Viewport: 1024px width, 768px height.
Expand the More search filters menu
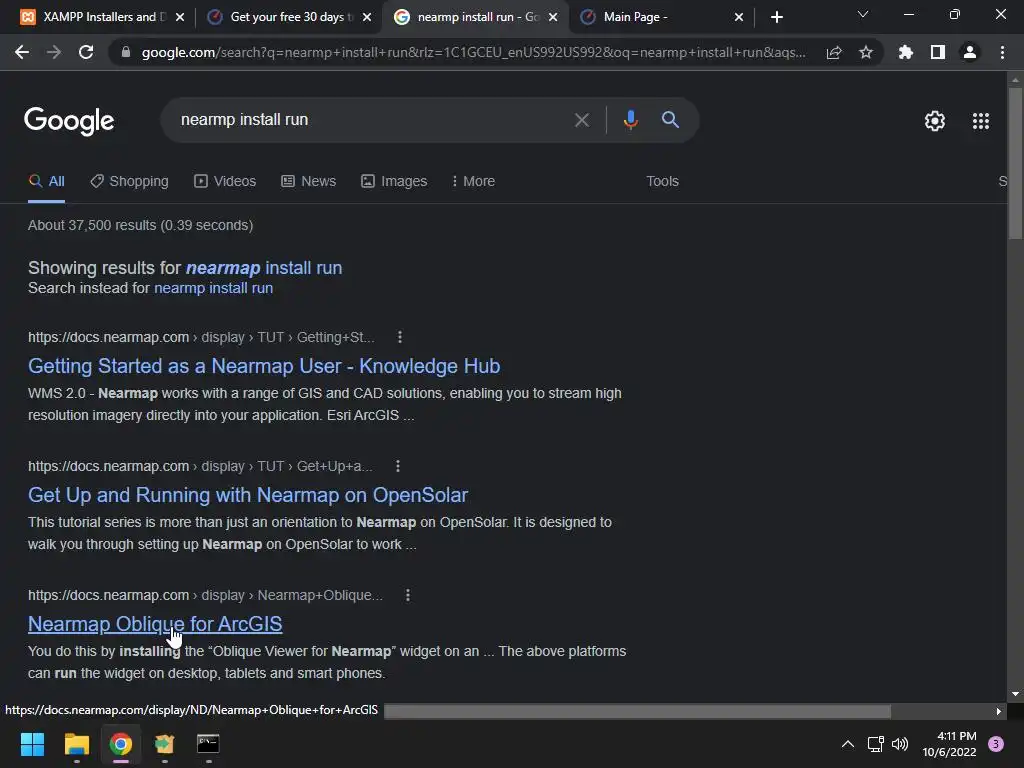pyautogui.click(x=473, y=182)
